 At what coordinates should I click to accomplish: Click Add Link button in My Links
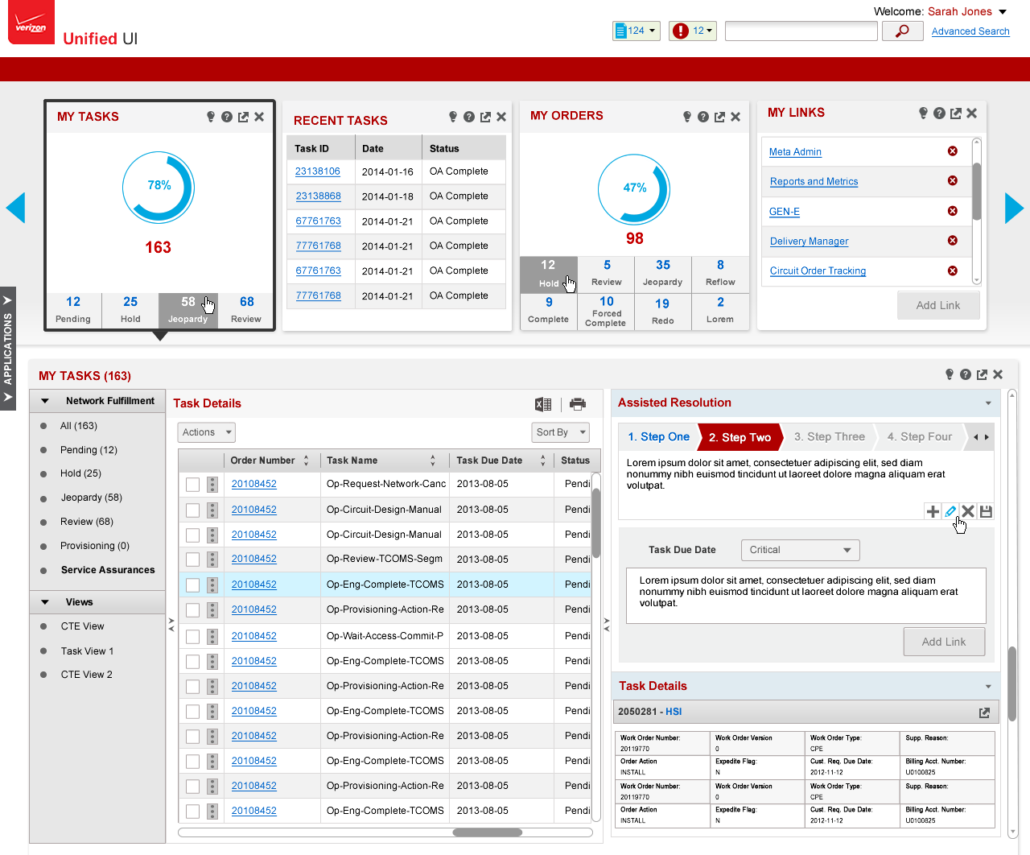[x=937, y=305]
